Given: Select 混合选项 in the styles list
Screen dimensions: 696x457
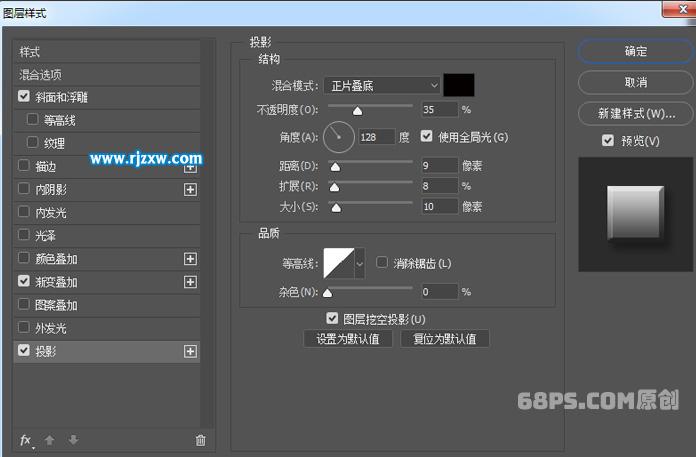Looking at the screenshot, I should pyautogui.click(x=40, y=75).
